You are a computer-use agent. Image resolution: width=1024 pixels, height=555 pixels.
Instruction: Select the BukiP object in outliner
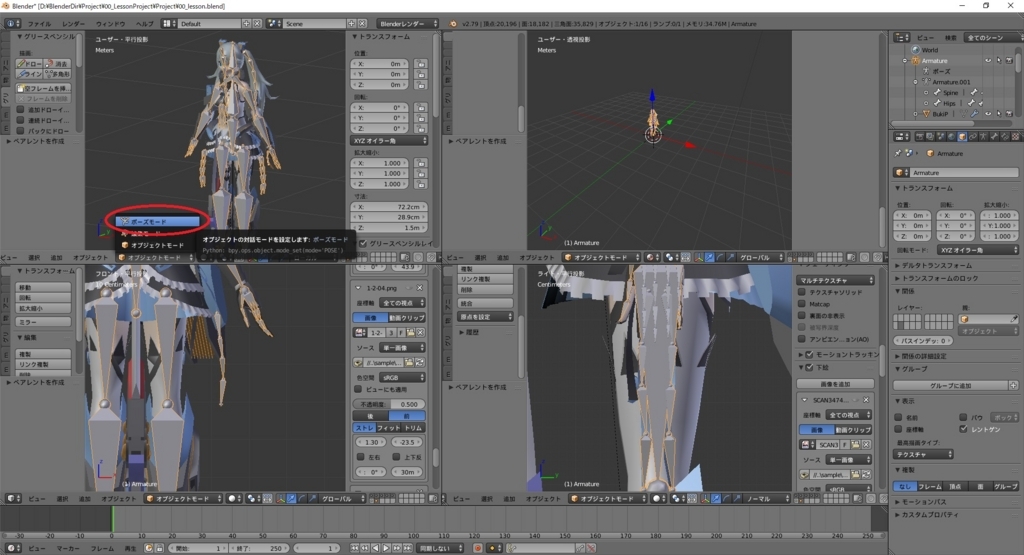(940, 114)
